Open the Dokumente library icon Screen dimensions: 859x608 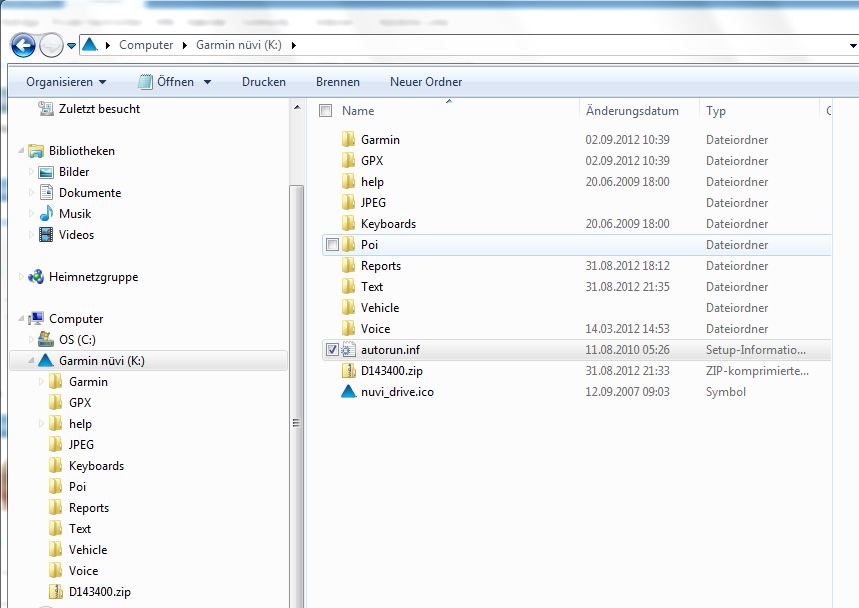point(46,193)
